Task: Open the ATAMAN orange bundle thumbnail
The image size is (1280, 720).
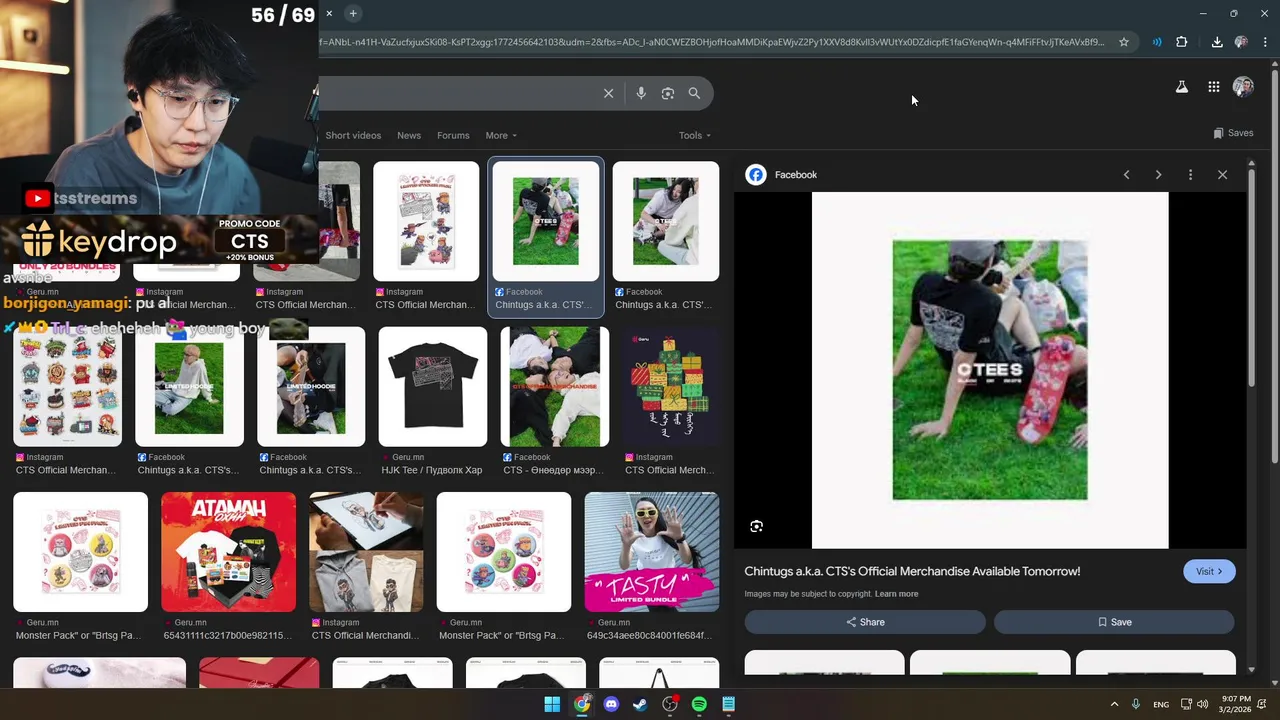Action: [x=228, y=552]
